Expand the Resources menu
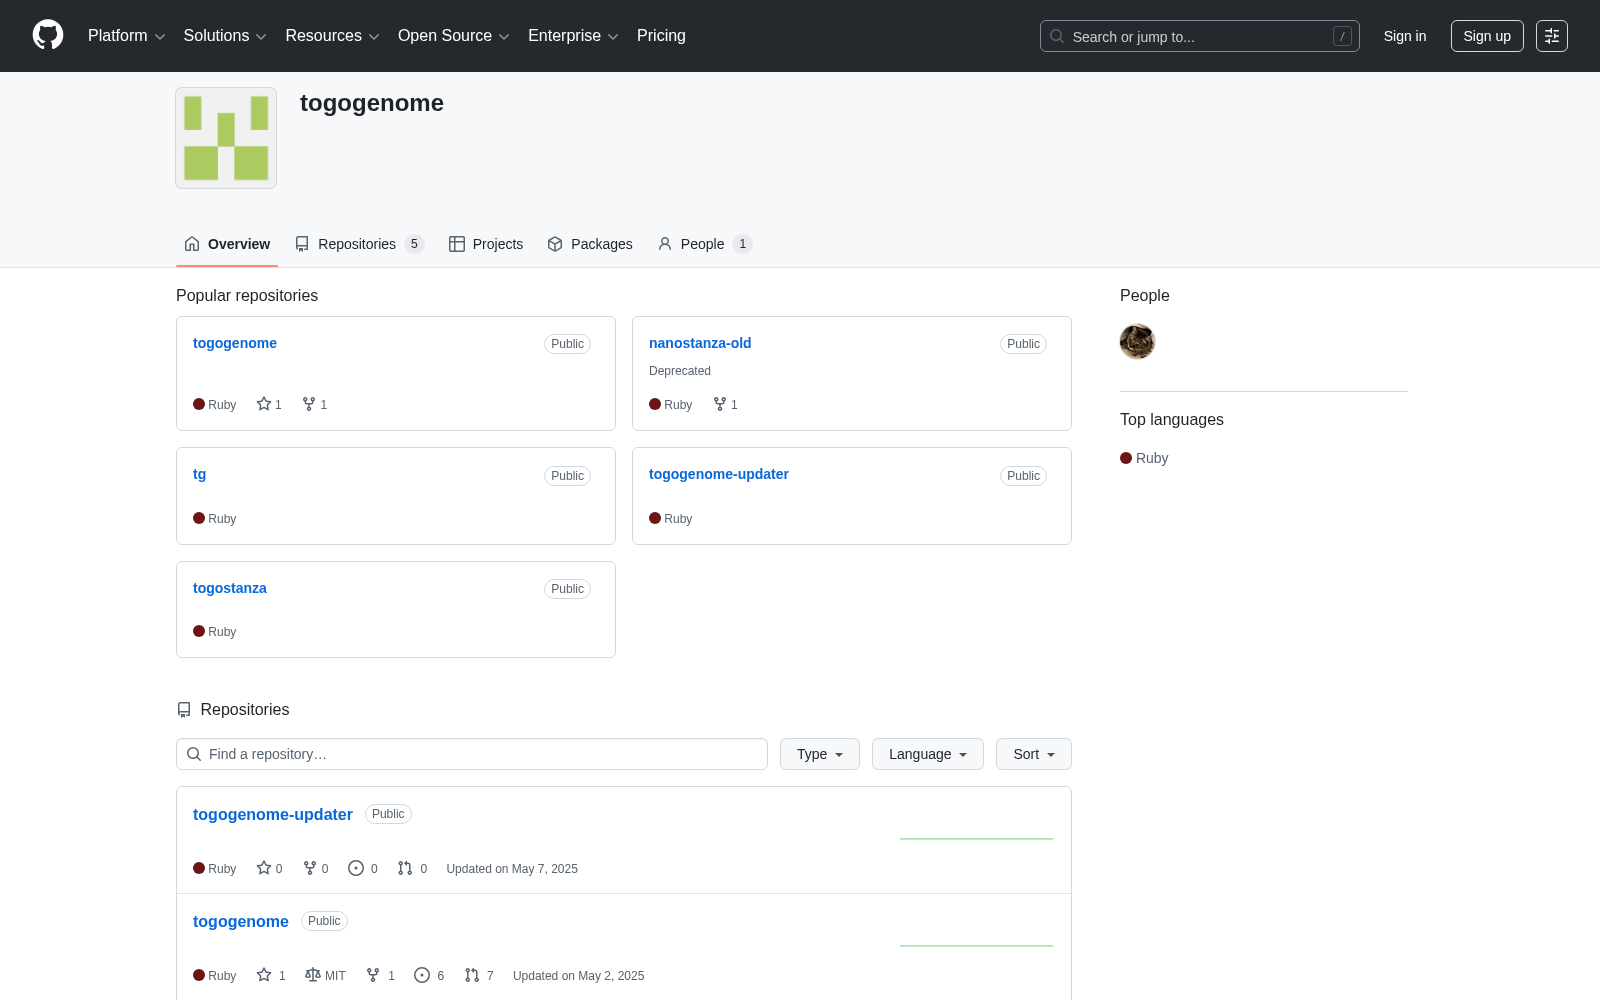The image size is (1600, 1000). coord(332,36)
